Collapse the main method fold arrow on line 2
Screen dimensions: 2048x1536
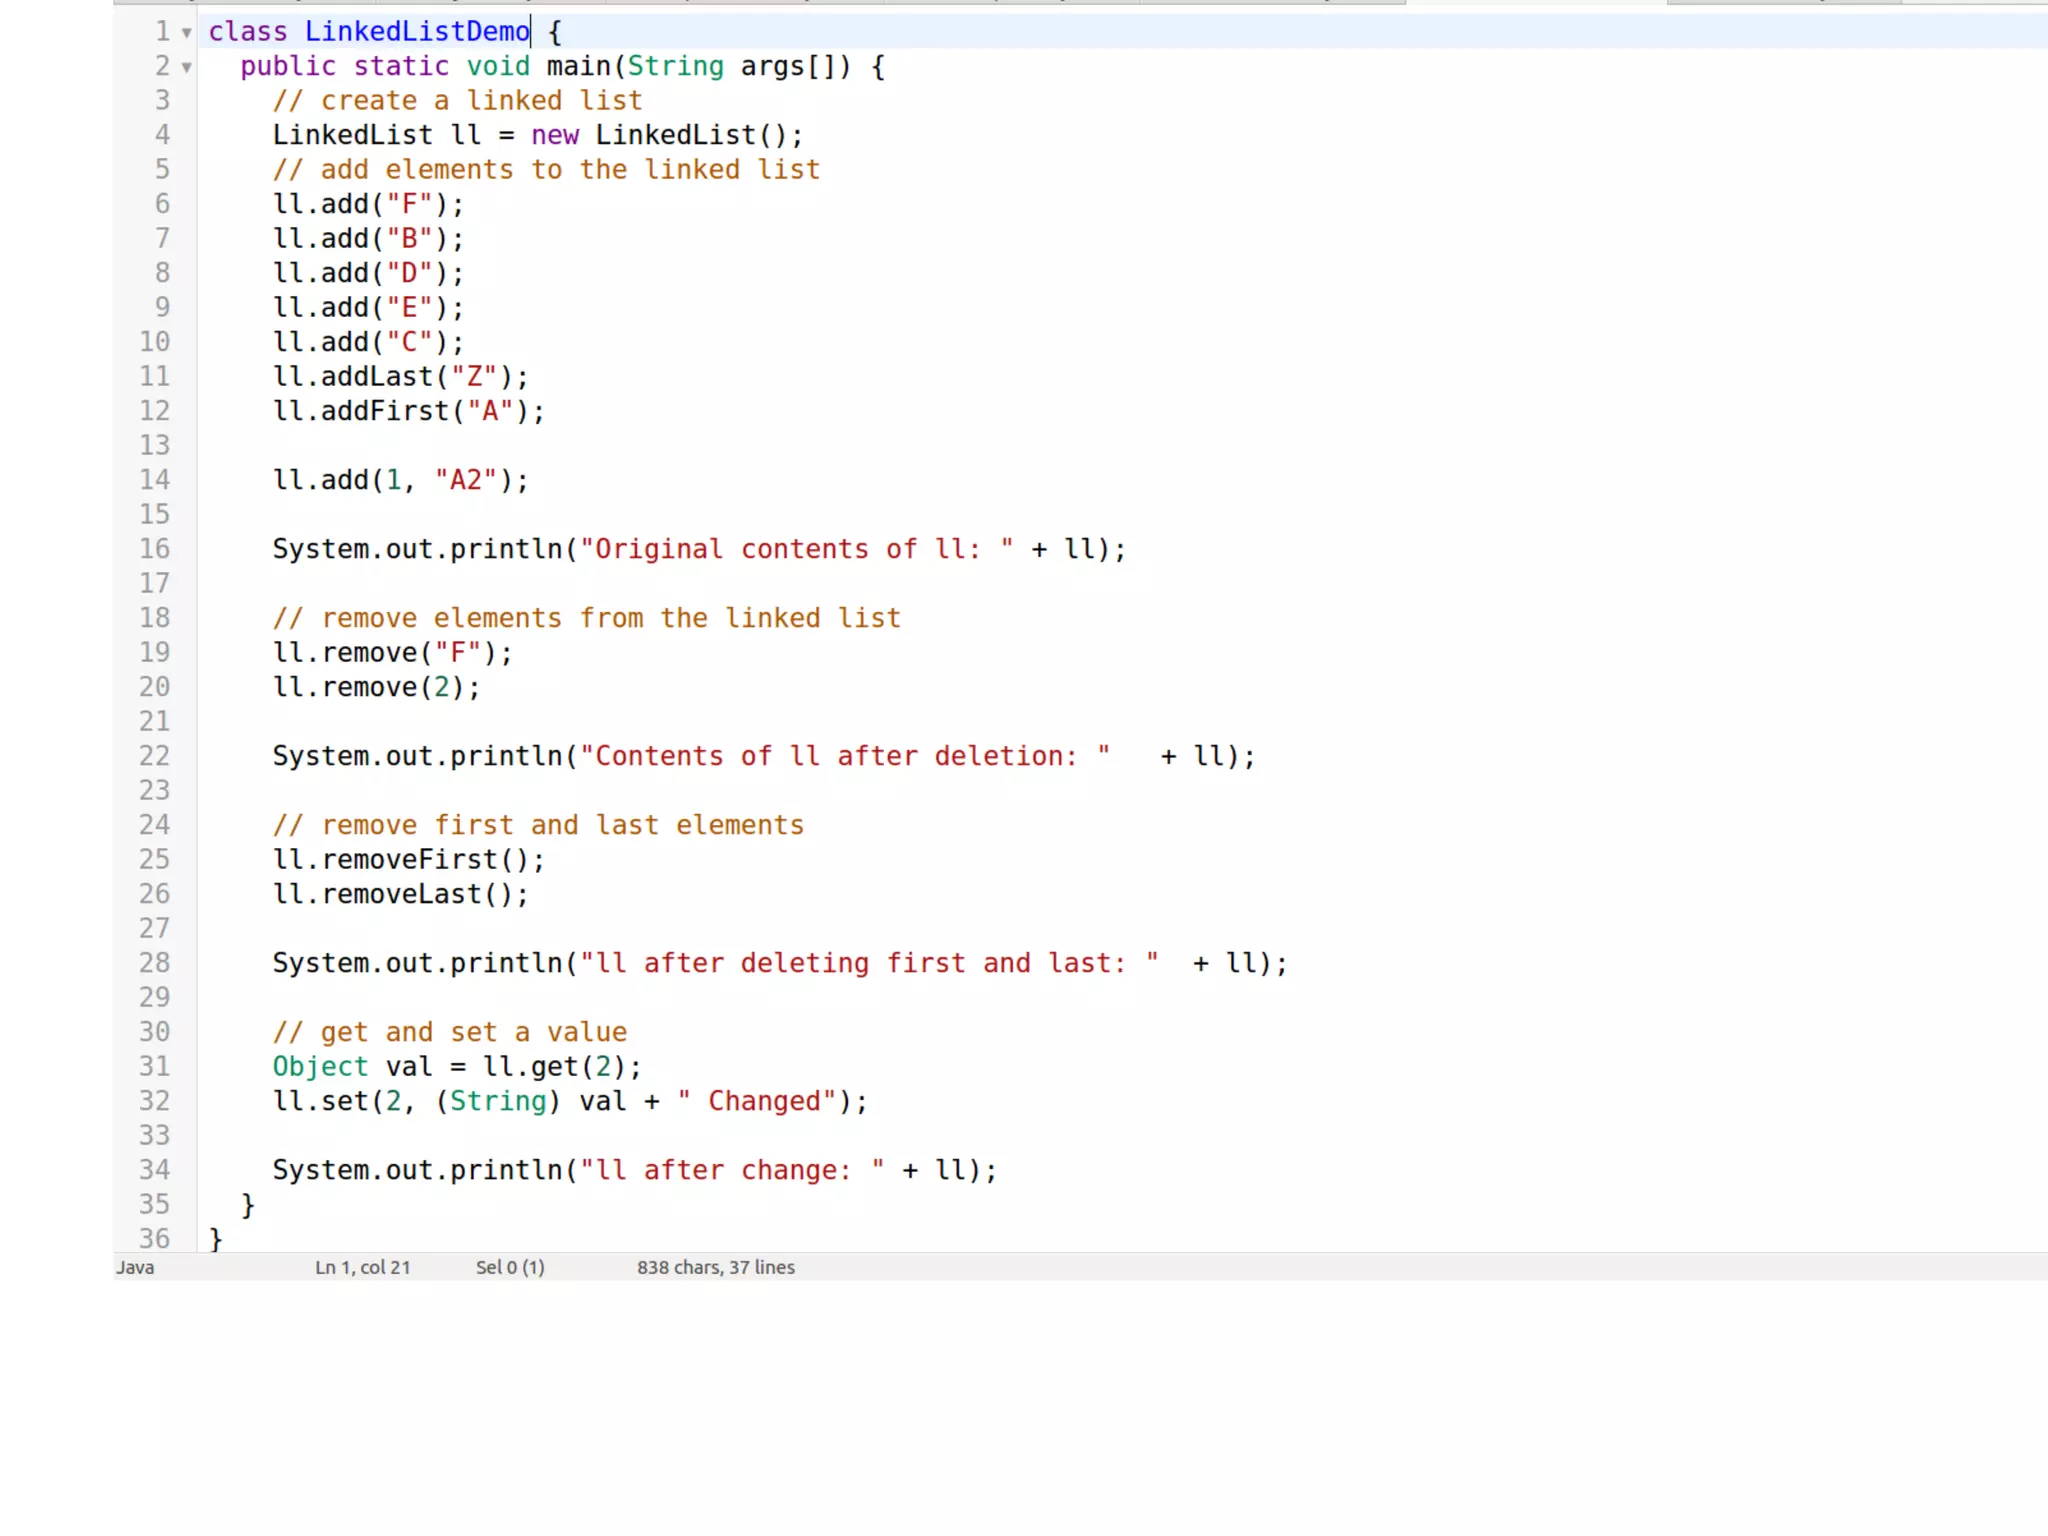186,68
